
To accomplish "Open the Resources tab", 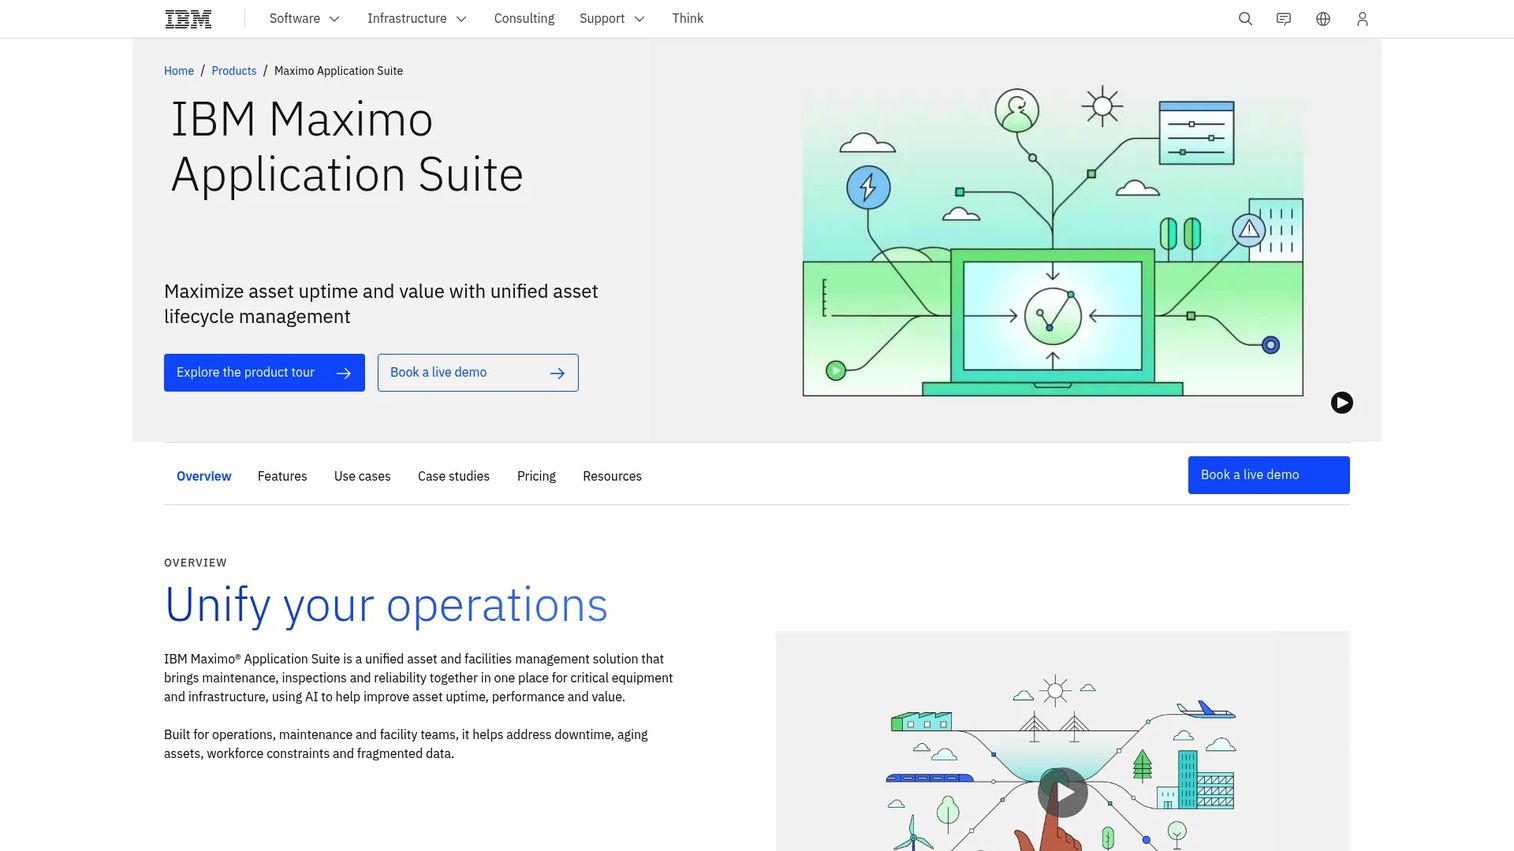I will 612,476.
